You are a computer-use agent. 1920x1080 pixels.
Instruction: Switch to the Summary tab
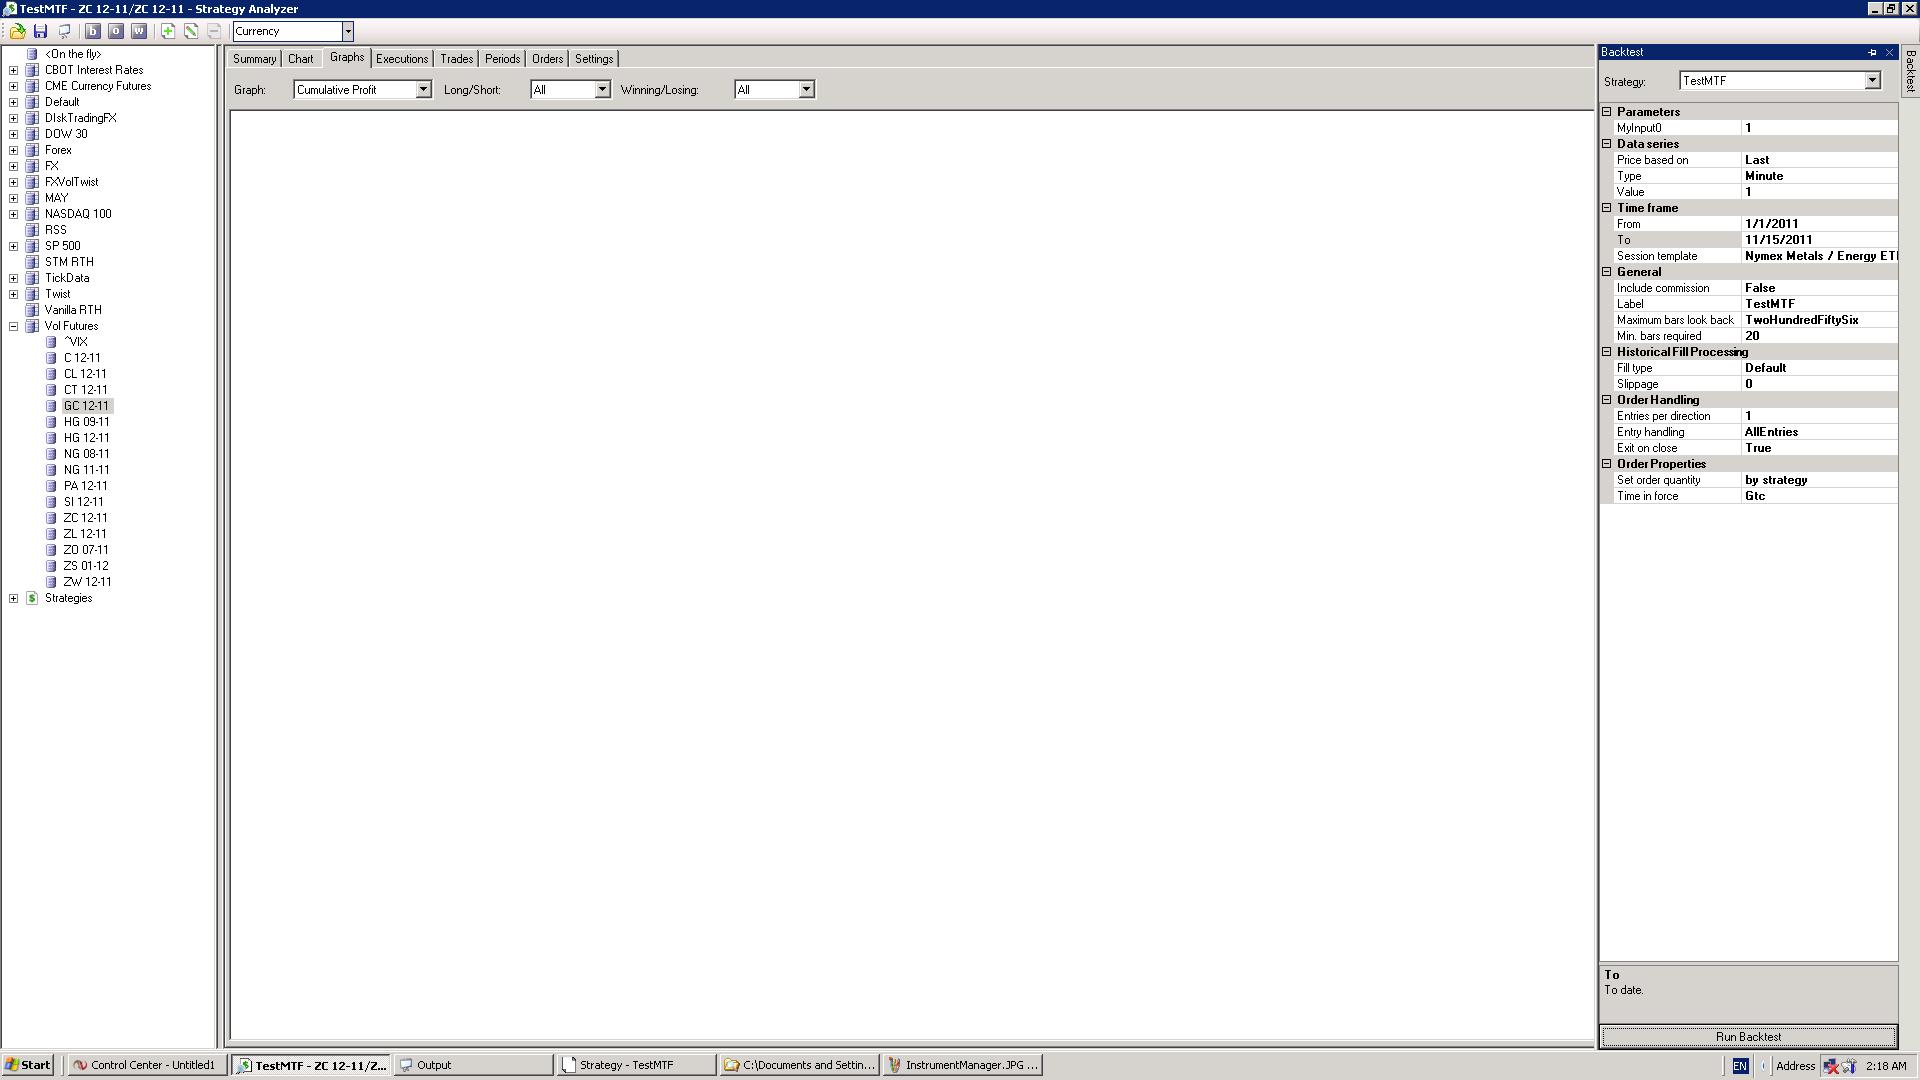pyautogui.click(x=254, y=59)
